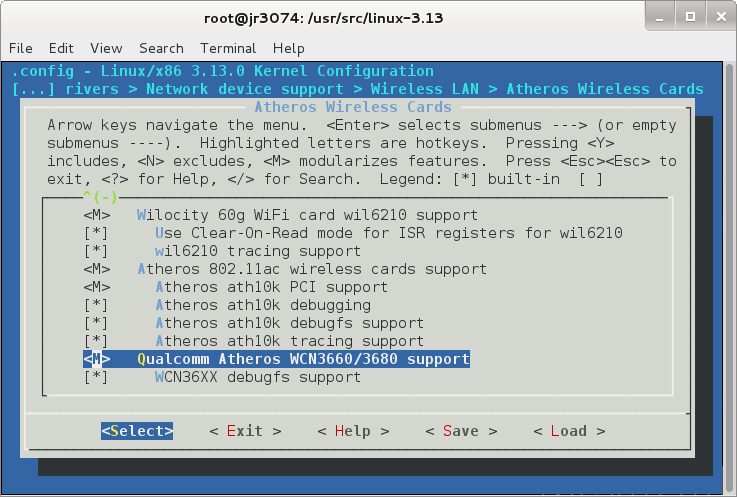Toggle WCN36XX debugfs support checkbox
Image resolution: width=737 pixels, height=497 pixels.
coord(96,377)
